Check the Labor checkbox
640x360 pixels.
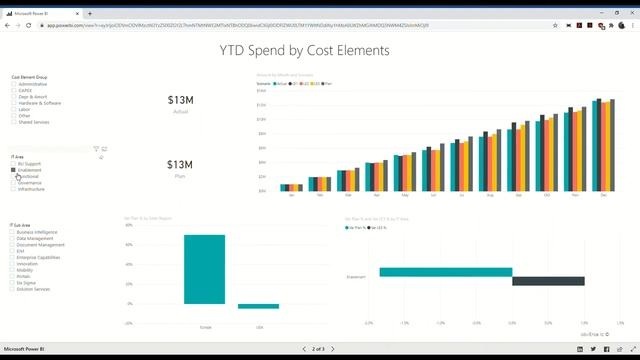point(14,109)
